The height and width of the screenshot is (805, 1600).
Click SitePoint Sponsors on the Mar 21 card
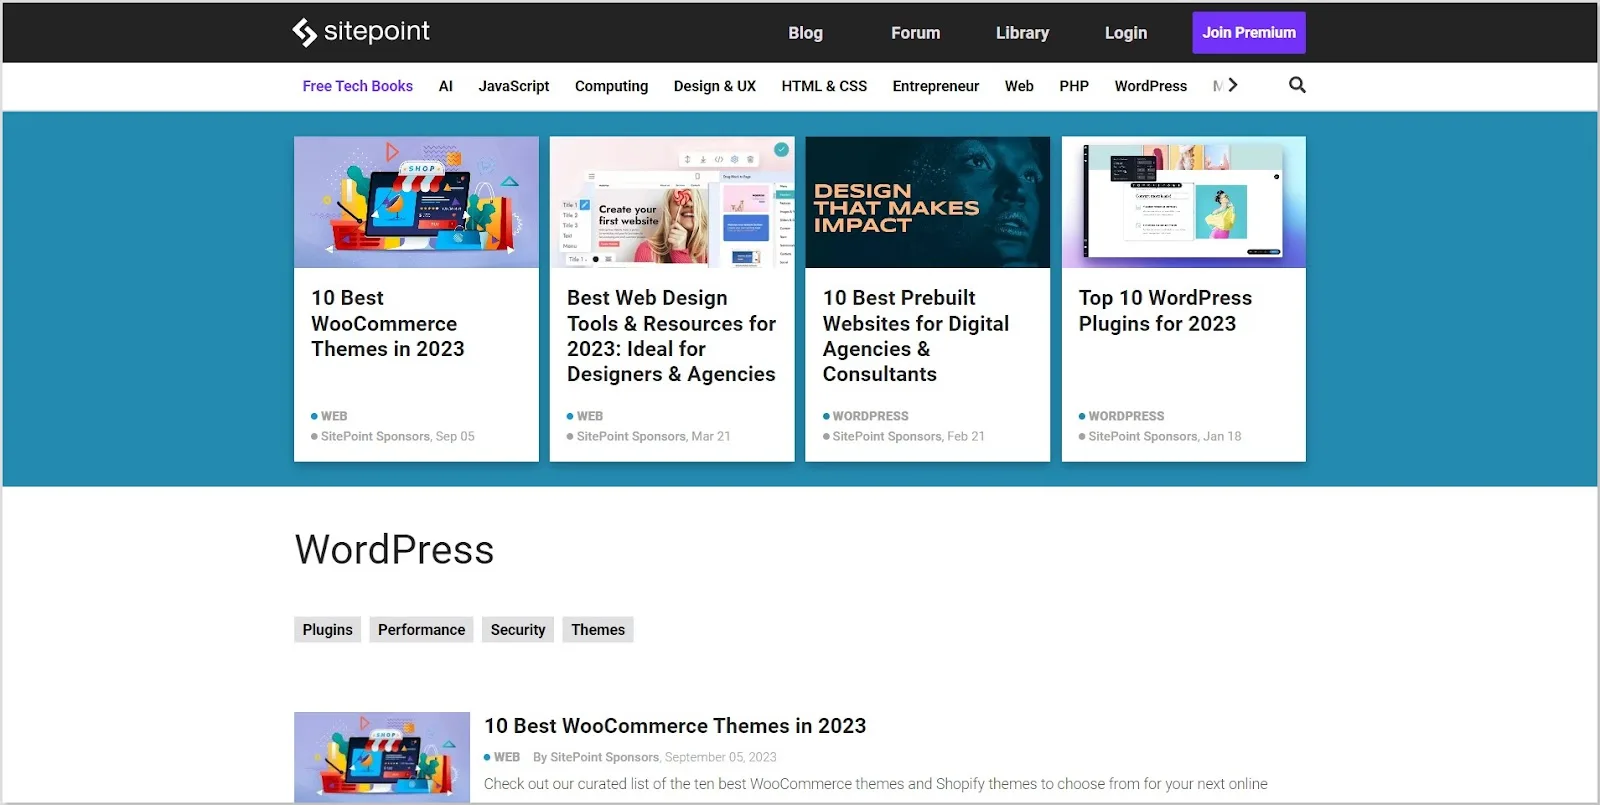pos(631,436)
